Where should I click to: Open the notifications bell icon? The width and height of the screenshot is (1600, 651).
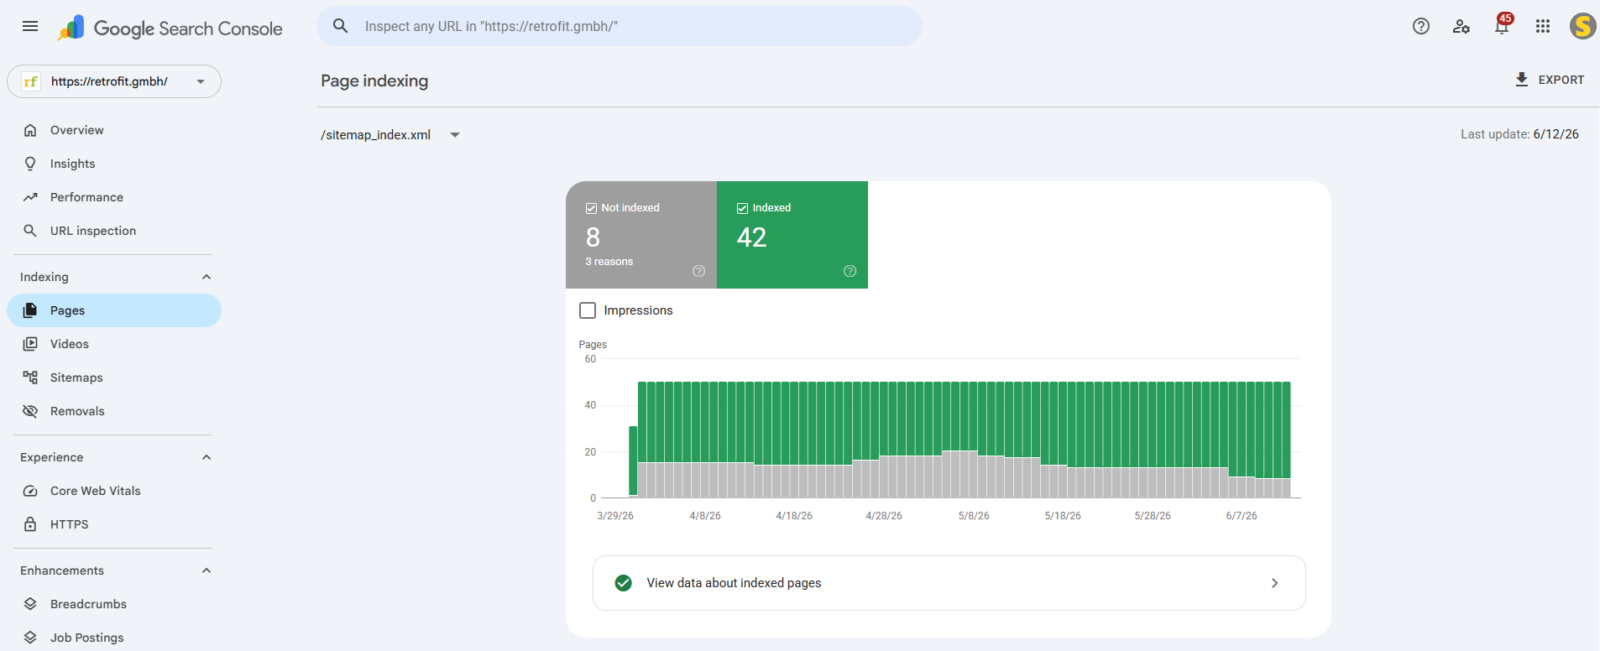tap(1502, 26)
